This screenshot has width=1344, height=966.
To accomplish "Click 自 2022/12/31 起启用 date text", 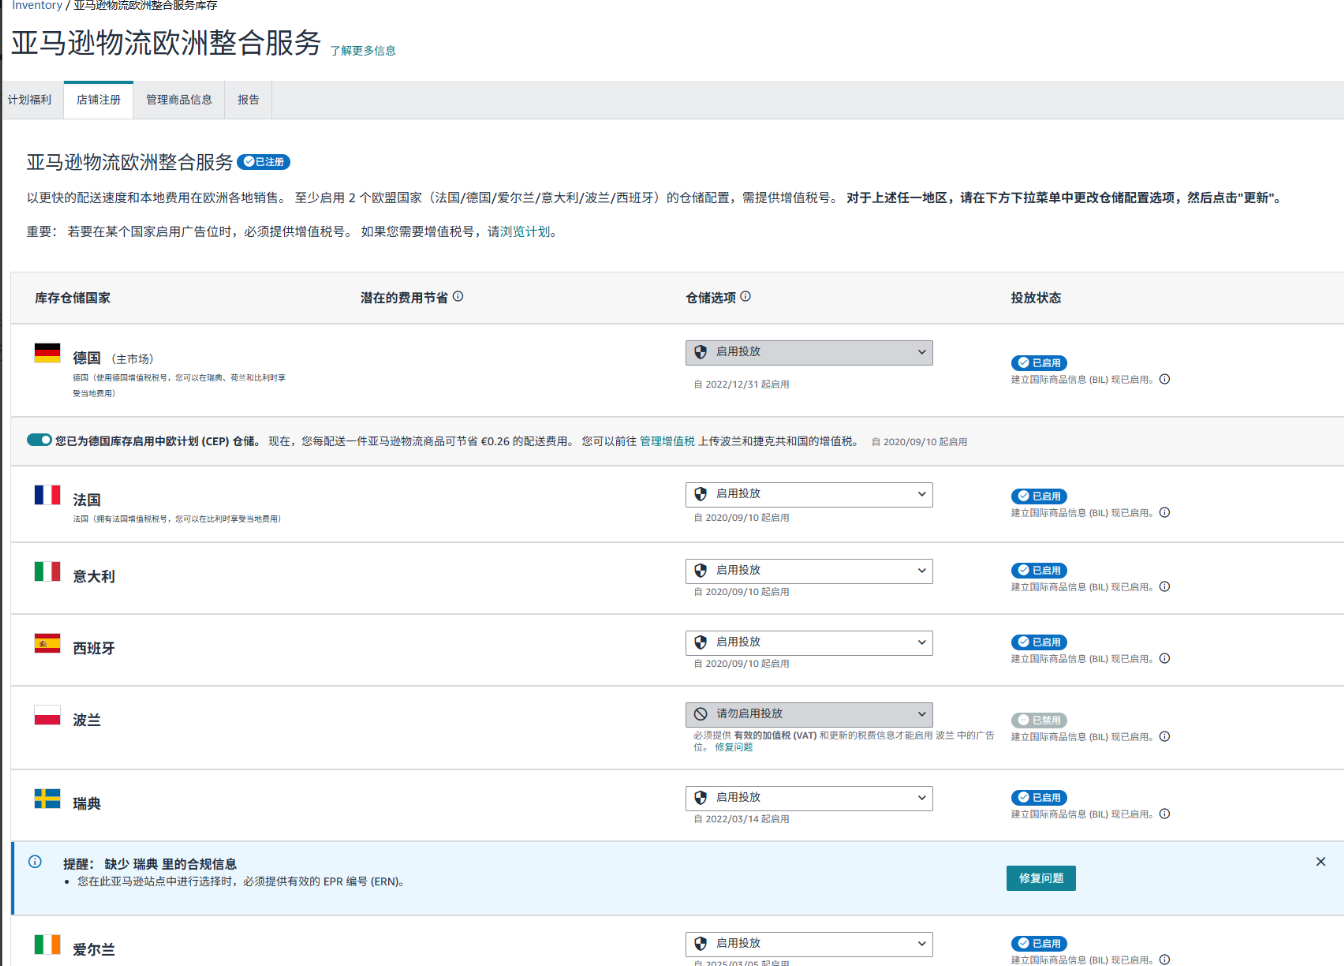I will pyautogui.click(x=742, y=385).
